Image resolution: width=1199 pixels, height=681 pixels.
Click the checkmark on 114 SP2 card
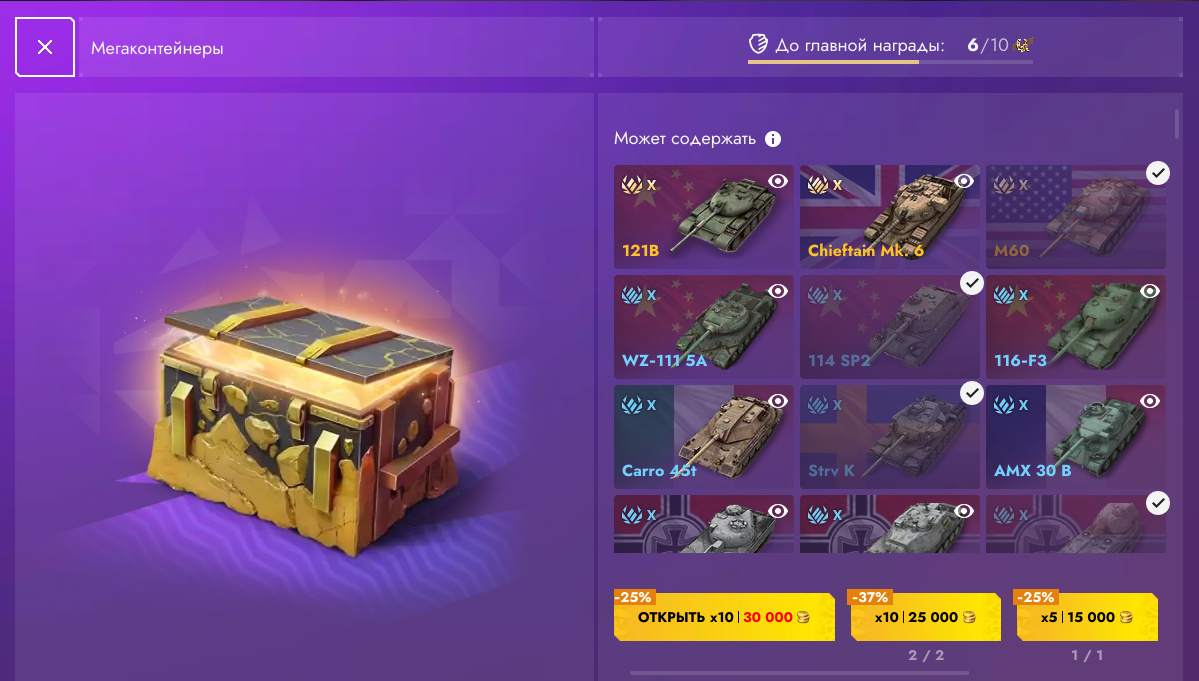[x=971, y=284]
